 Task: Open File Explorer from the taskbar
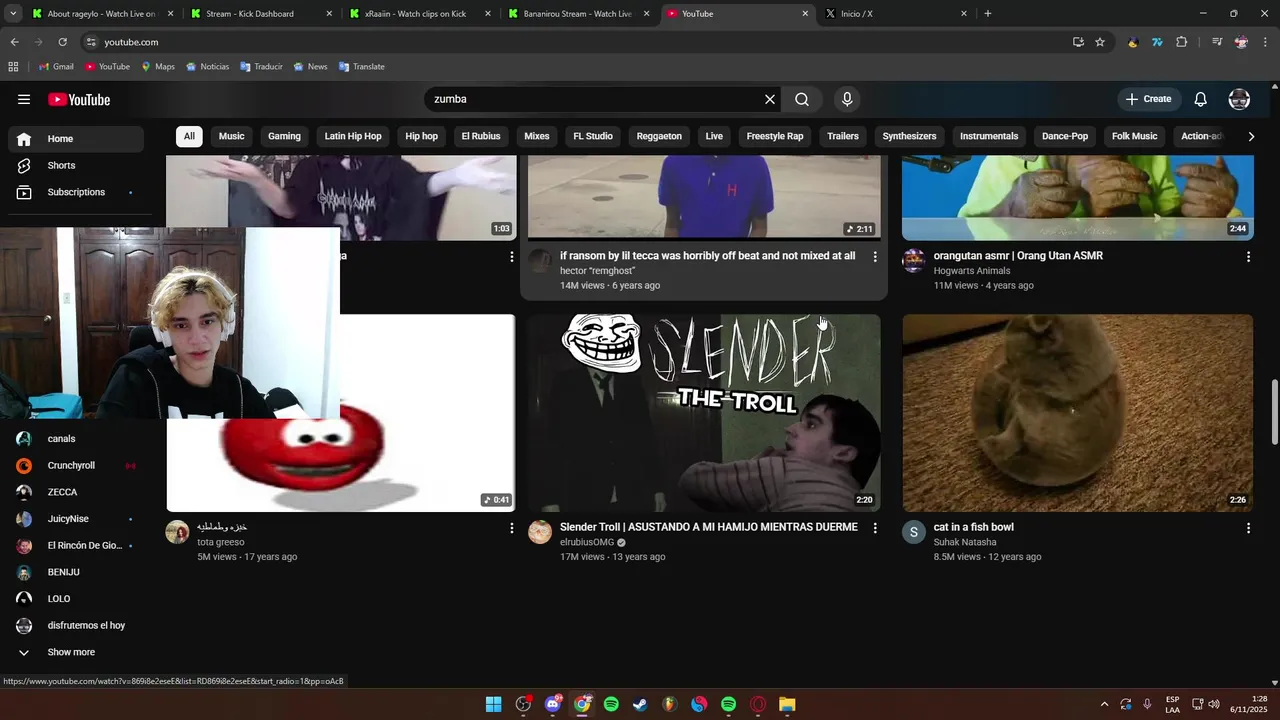(x=787, y=705)
